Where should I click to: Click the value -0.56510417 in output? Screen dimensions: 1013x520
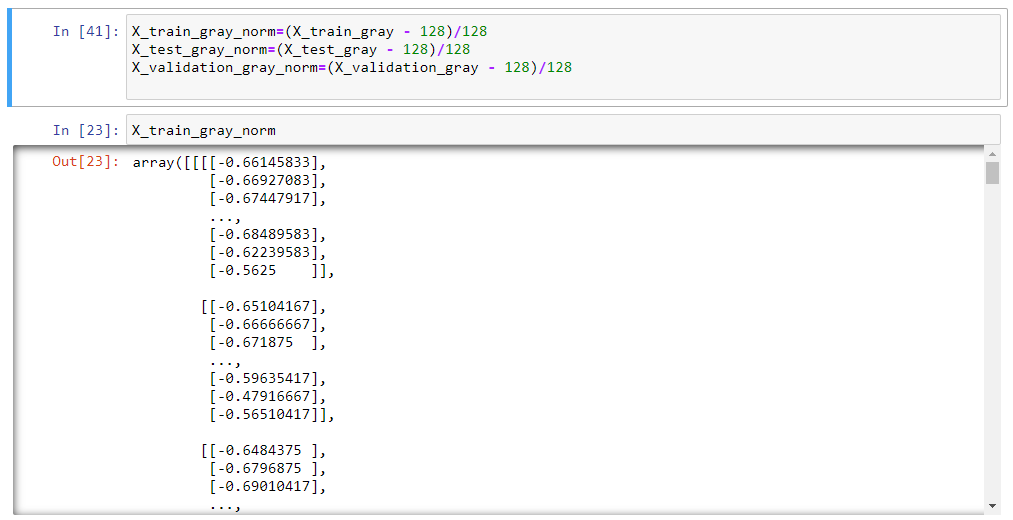point(264,415)
